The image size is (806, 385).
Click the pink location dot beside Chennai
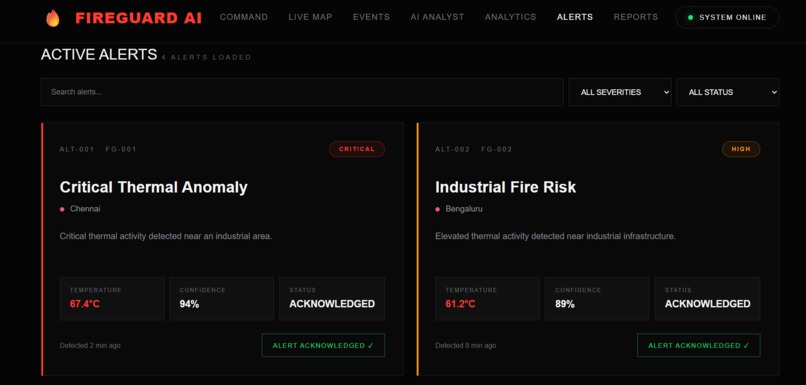(62, 209)
